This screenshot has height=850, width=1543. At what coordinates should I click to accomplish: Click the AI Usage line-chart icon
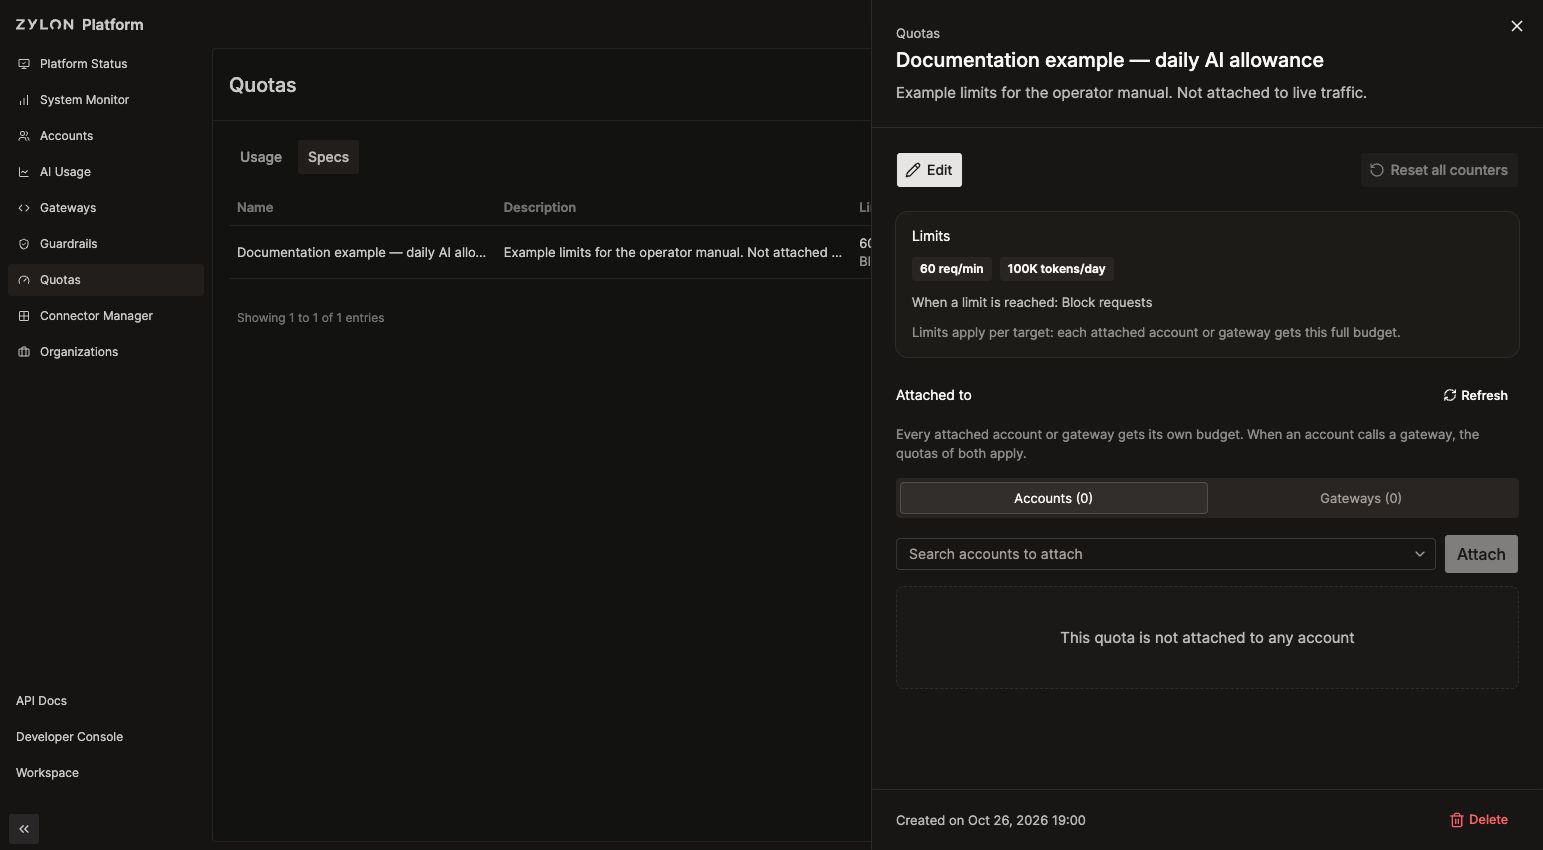coord(24,172)
